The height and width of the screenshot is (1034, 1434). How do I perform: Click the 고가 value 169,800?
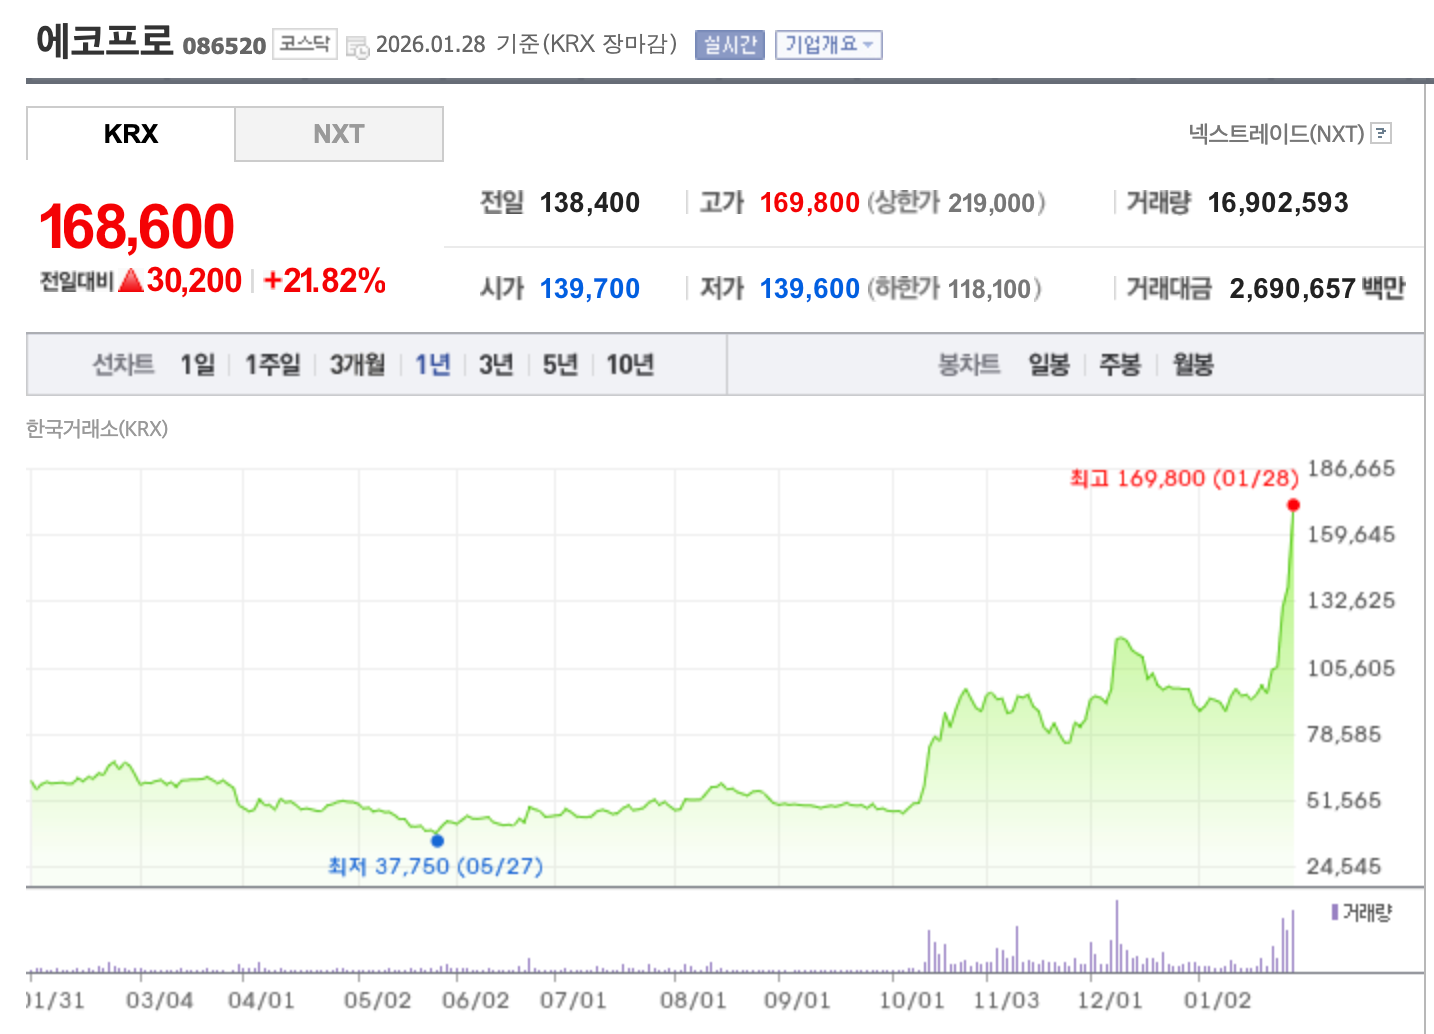809,203
